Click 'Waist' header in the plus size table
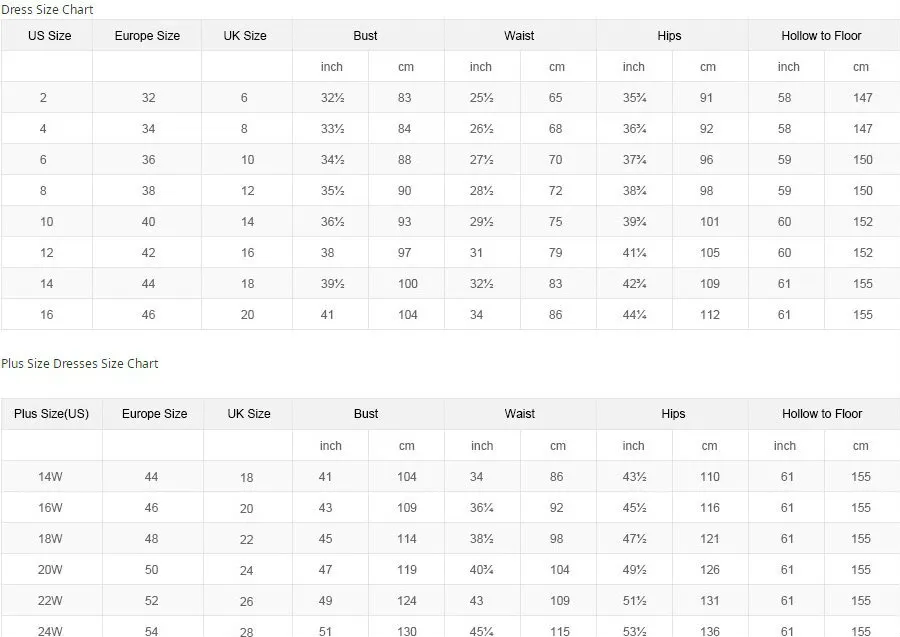Image resolution: width=900 pixels, height=637 pixels. [519, 414]
